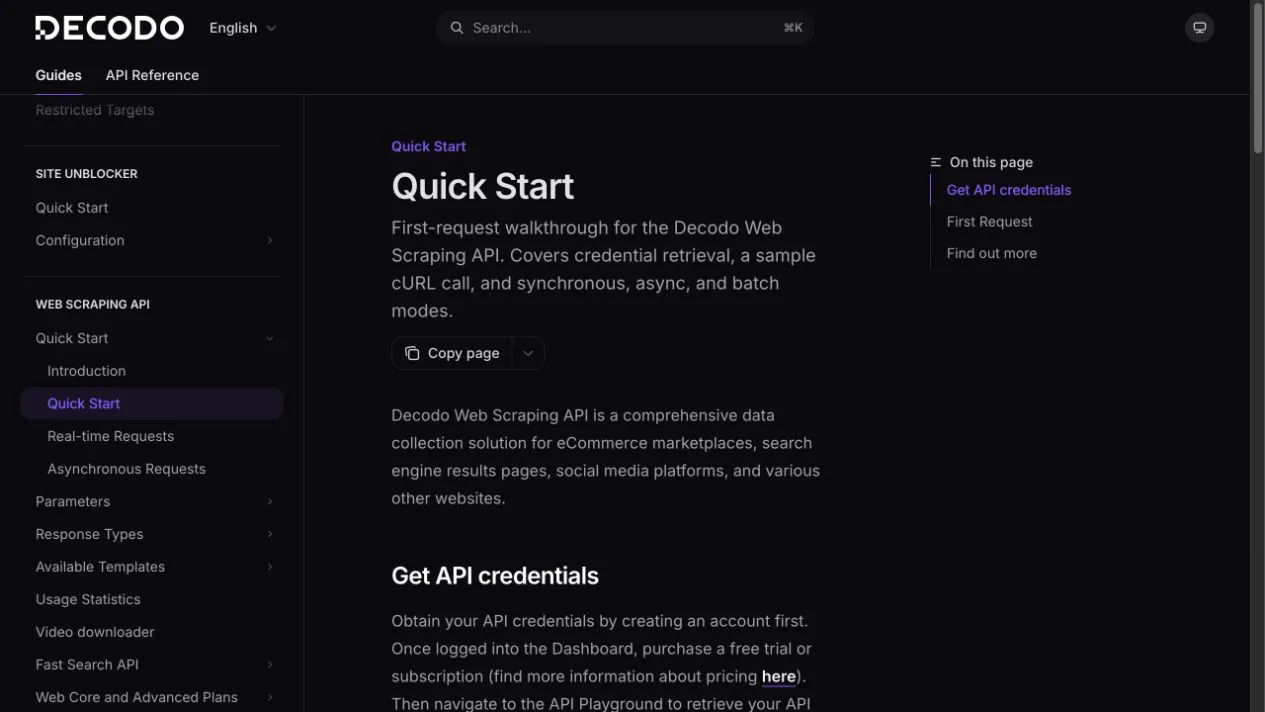Open the English language dropdown
This screenshot has height=712, width=1265.
click(x=243, y=28)
